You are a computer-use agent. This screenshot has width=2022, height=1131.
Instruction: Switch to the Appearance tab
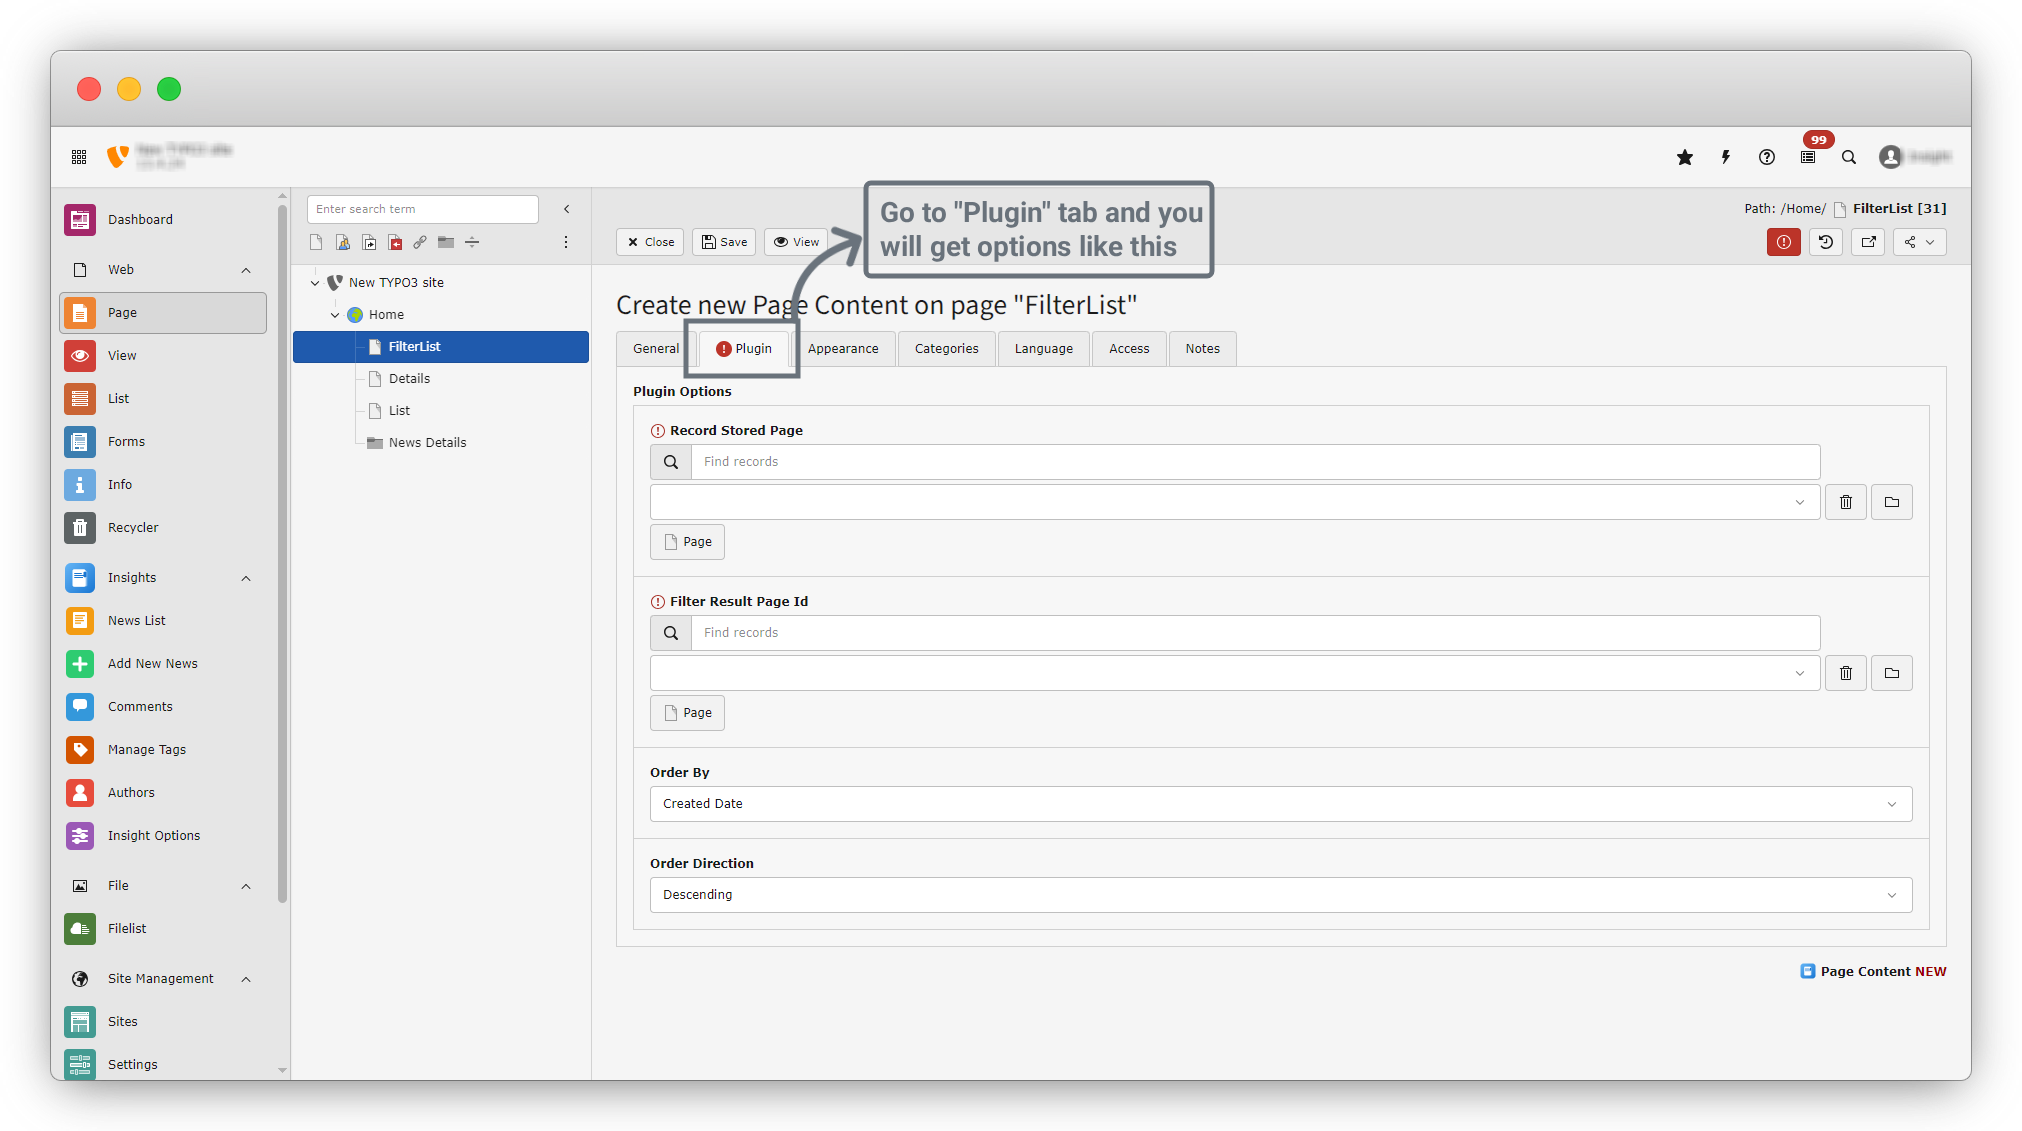[843, 349]
